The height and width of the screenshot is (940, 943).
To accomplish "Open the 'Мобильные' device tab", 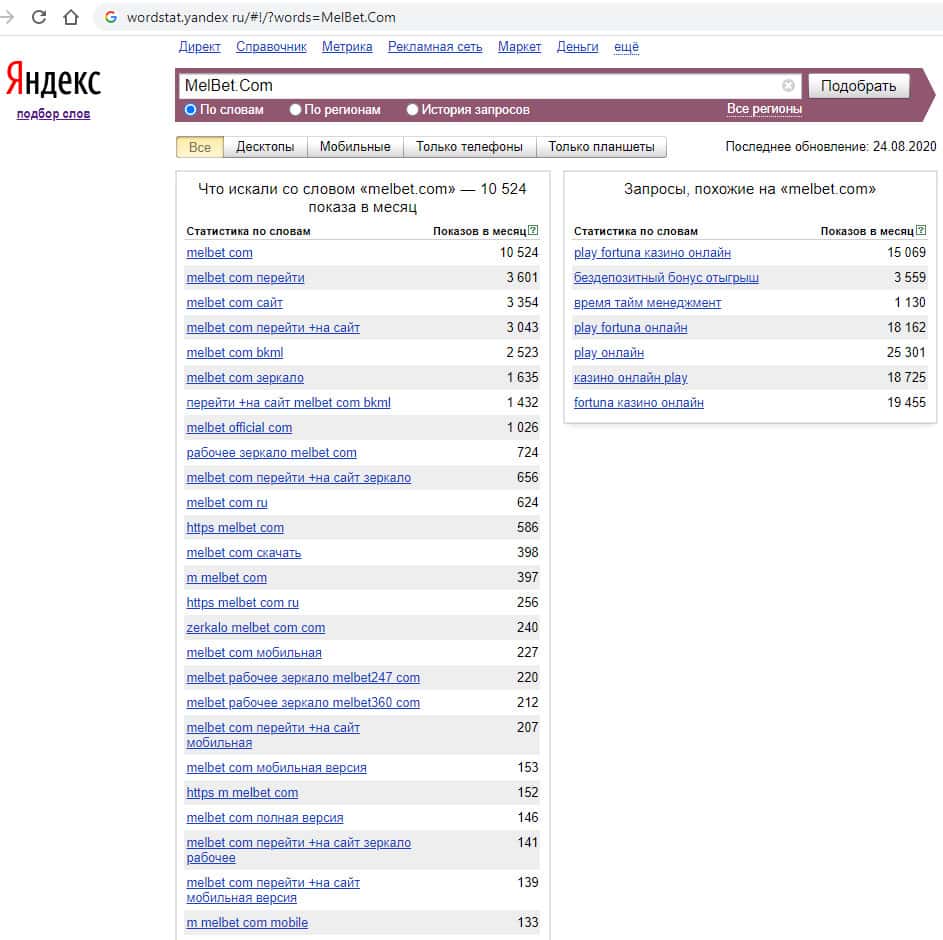I will tap(355, 147).
